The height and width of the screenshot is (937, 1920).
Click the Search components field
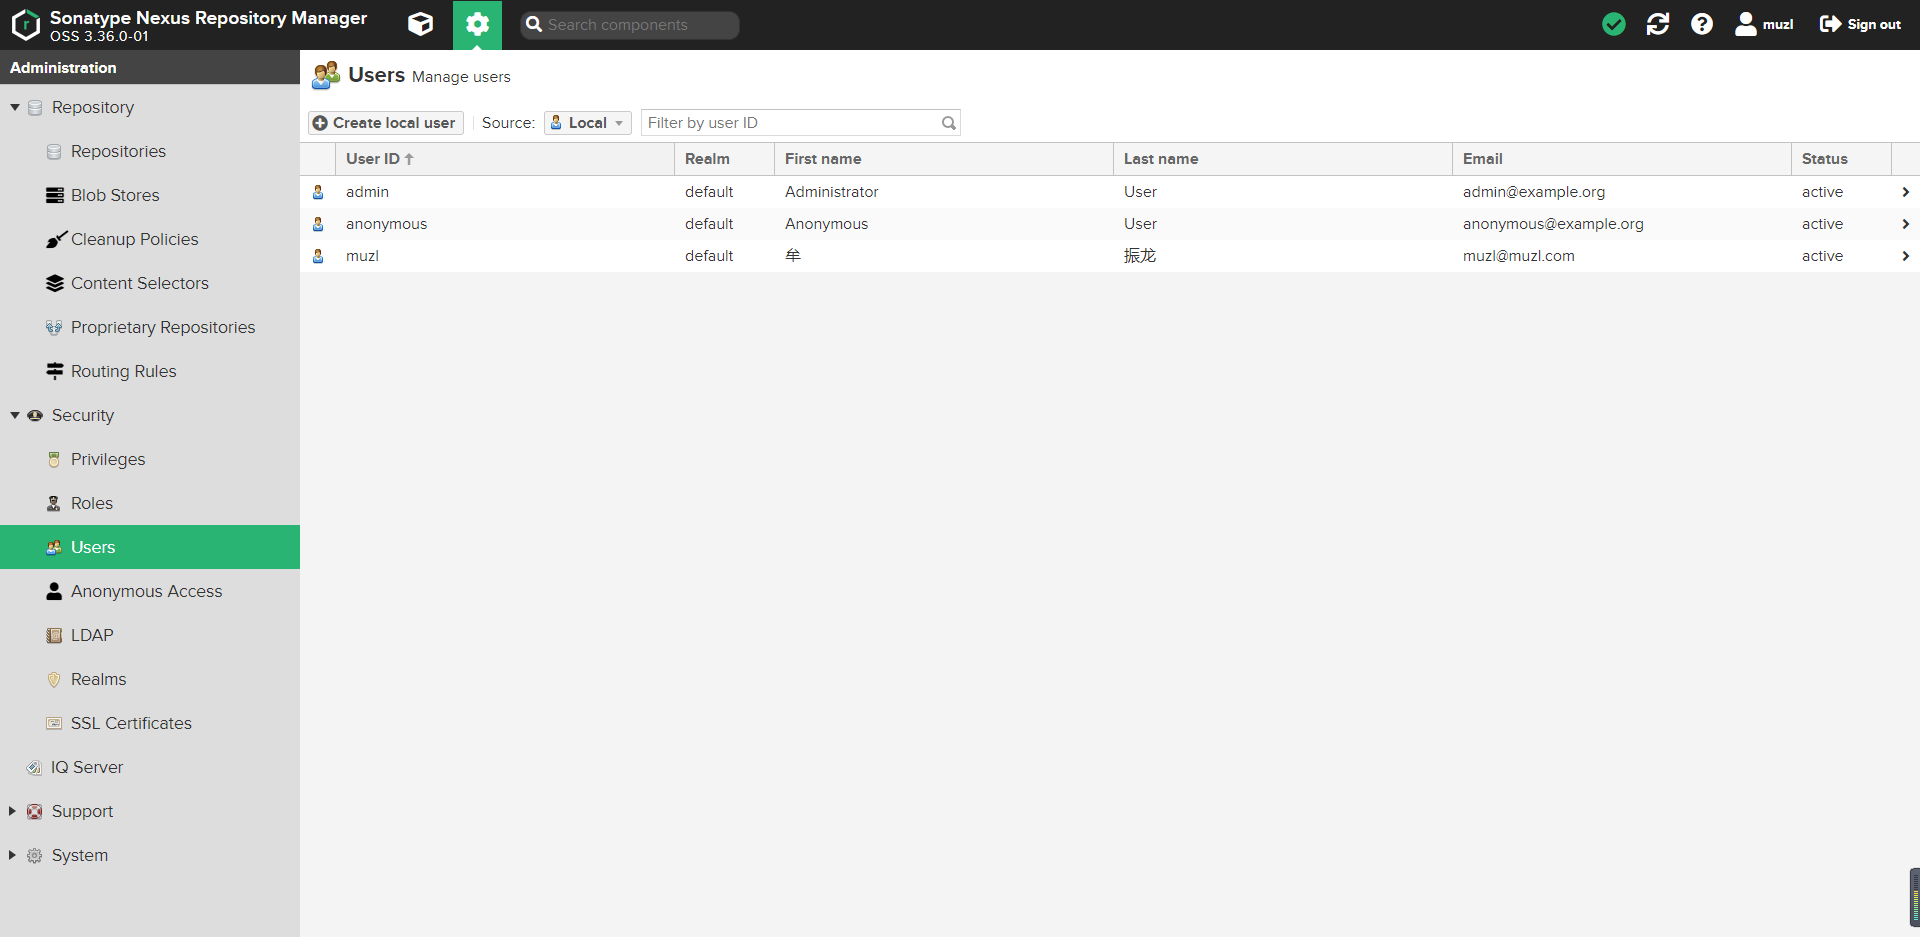tap(630, 25)
